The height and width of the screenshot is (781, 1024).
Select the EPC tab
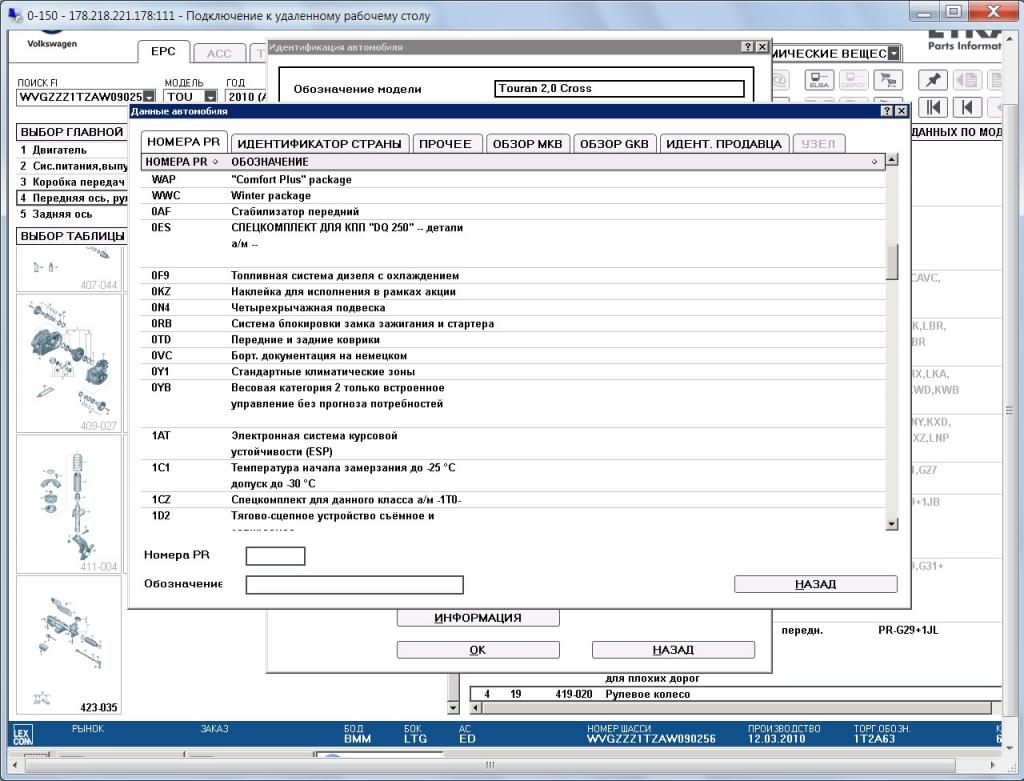coord(163,52)
